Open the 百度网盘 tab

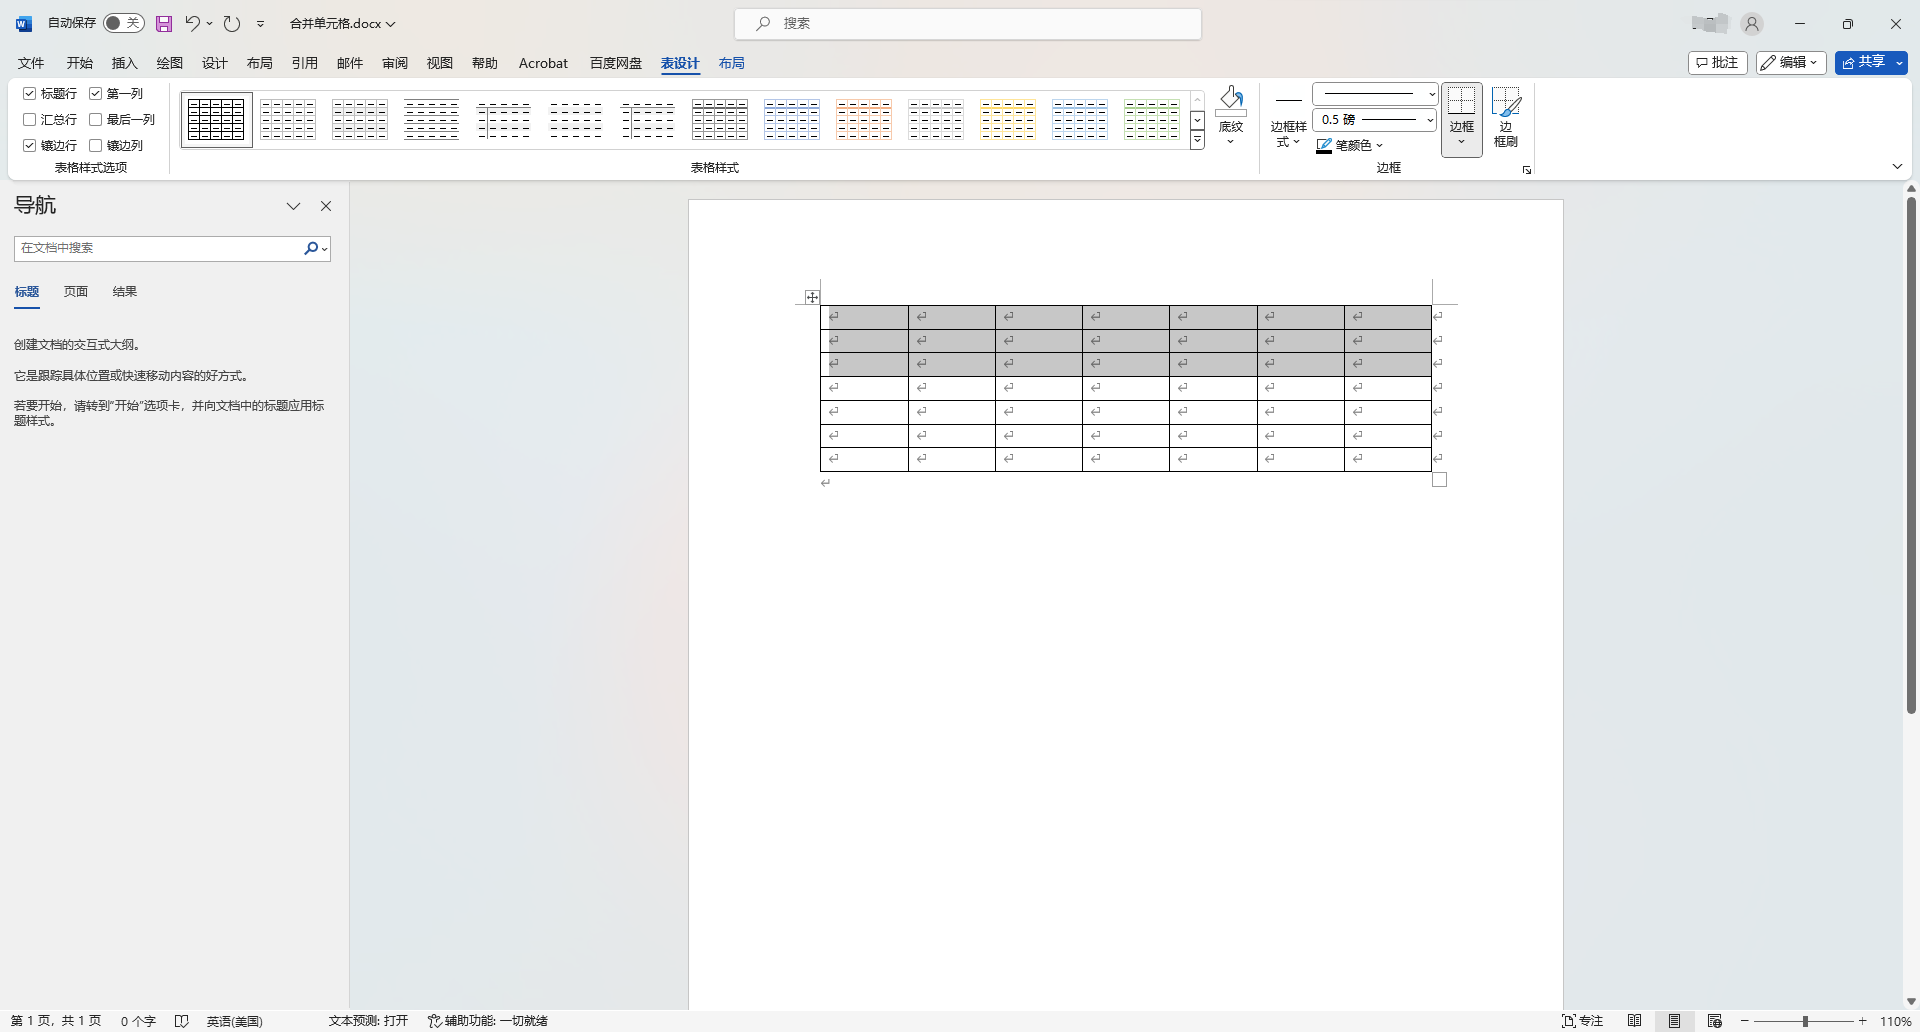(x=616, y=63)
